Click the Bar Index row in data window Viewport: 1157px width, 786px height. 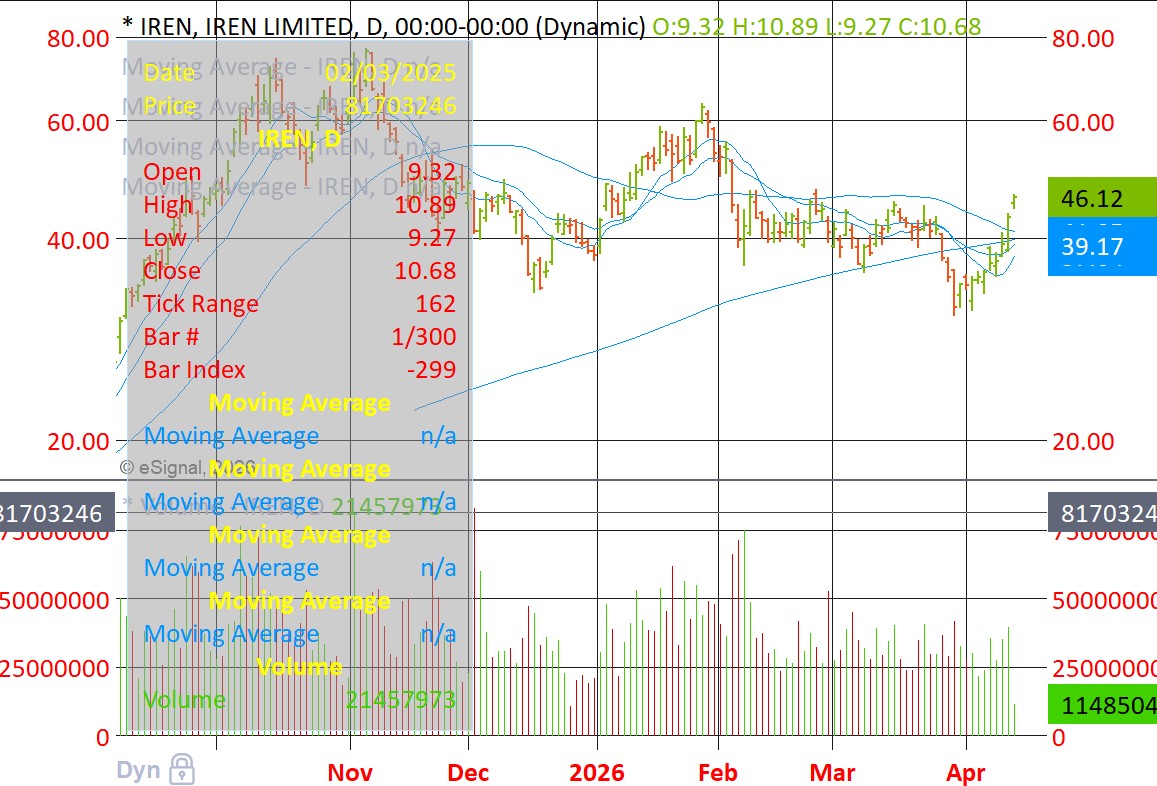pyautogui.click(x=300, y=369)
